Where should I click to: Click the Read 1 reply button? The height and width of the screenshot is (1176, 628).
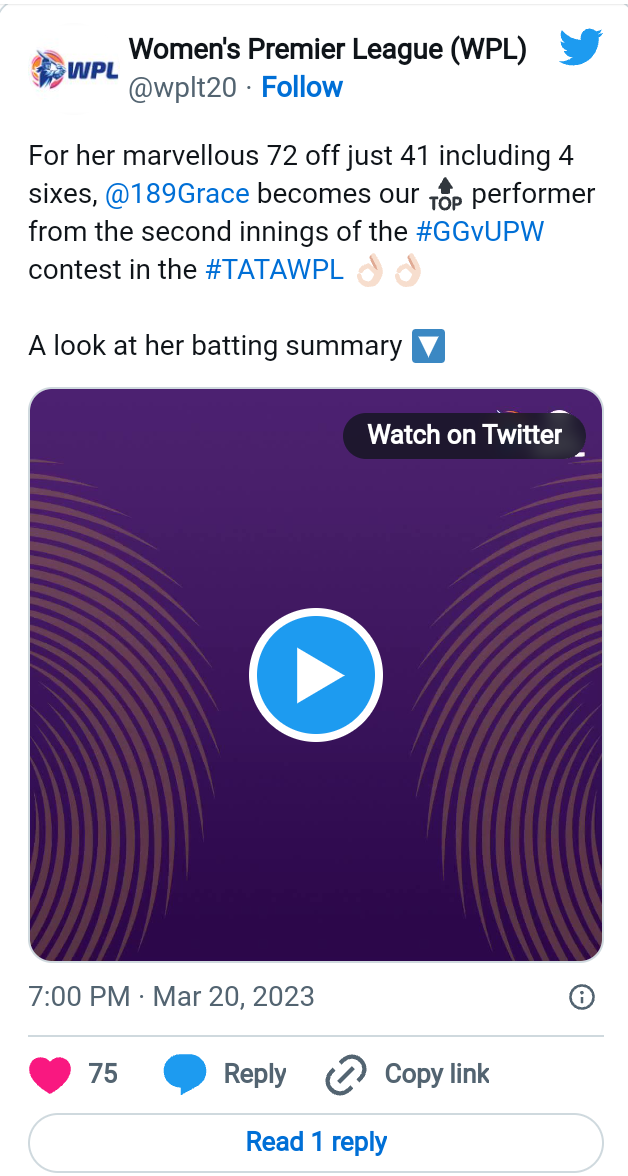[316, 1142]
